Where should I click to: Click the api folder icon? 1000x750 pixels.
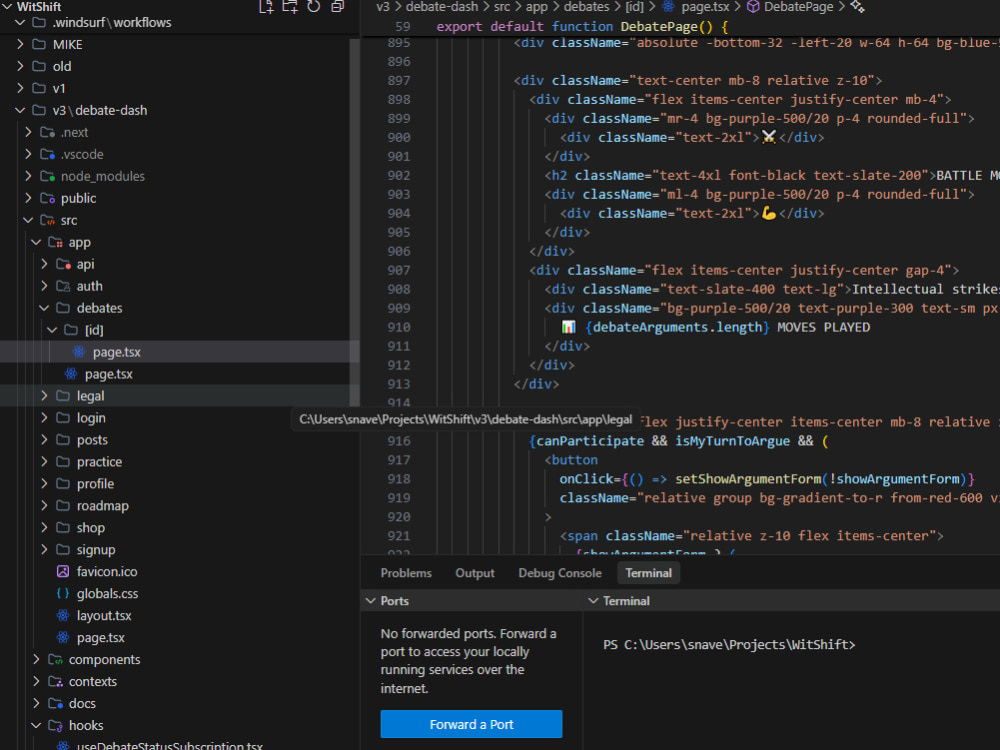click(x=63, y=264)
